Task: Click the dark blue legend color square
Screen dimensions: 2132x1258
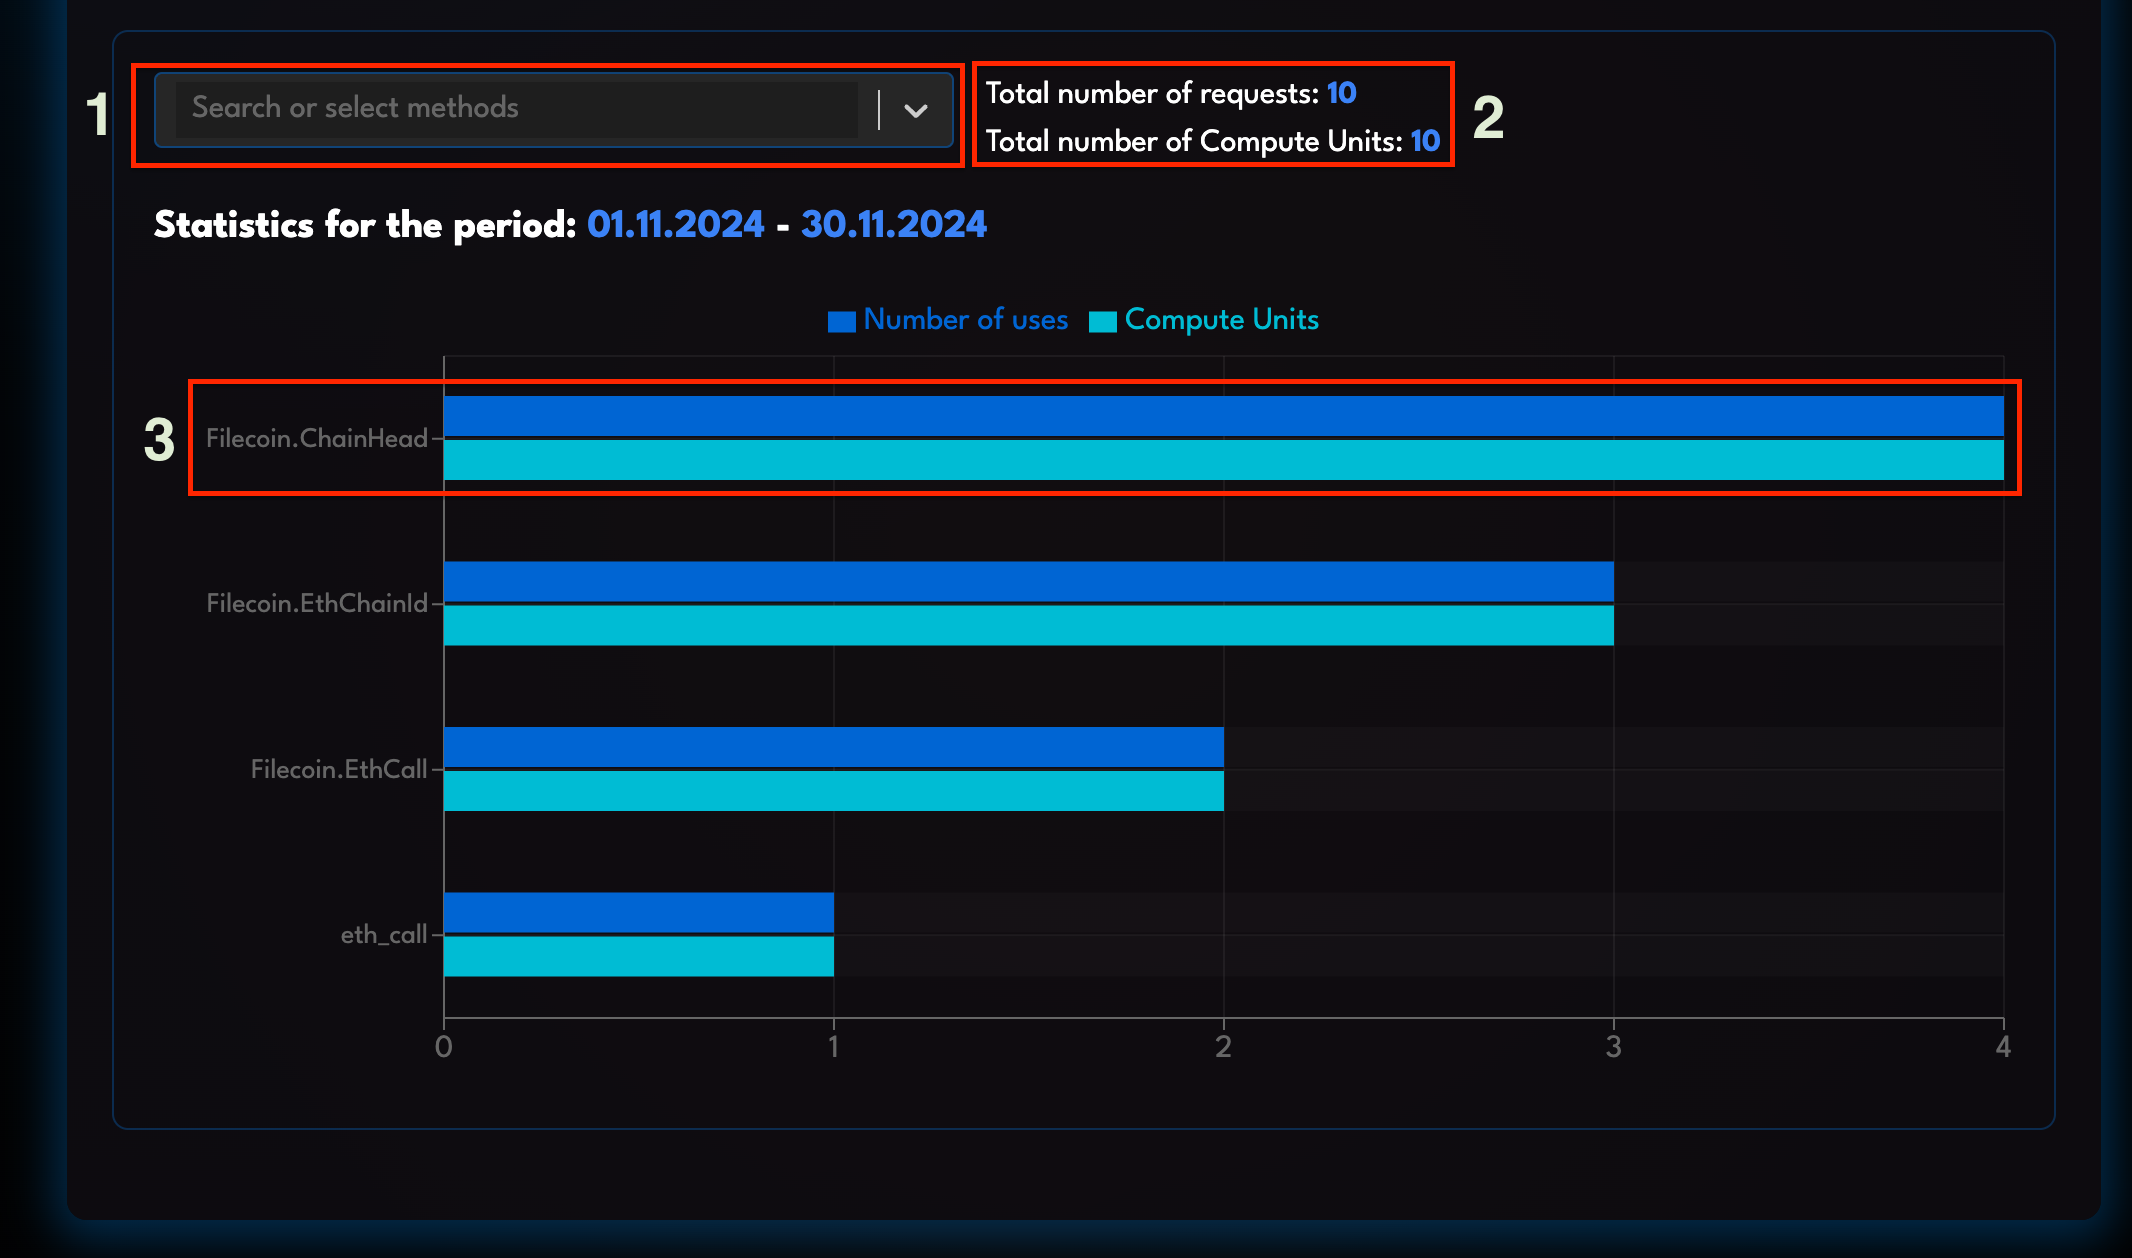Action: 841,321
